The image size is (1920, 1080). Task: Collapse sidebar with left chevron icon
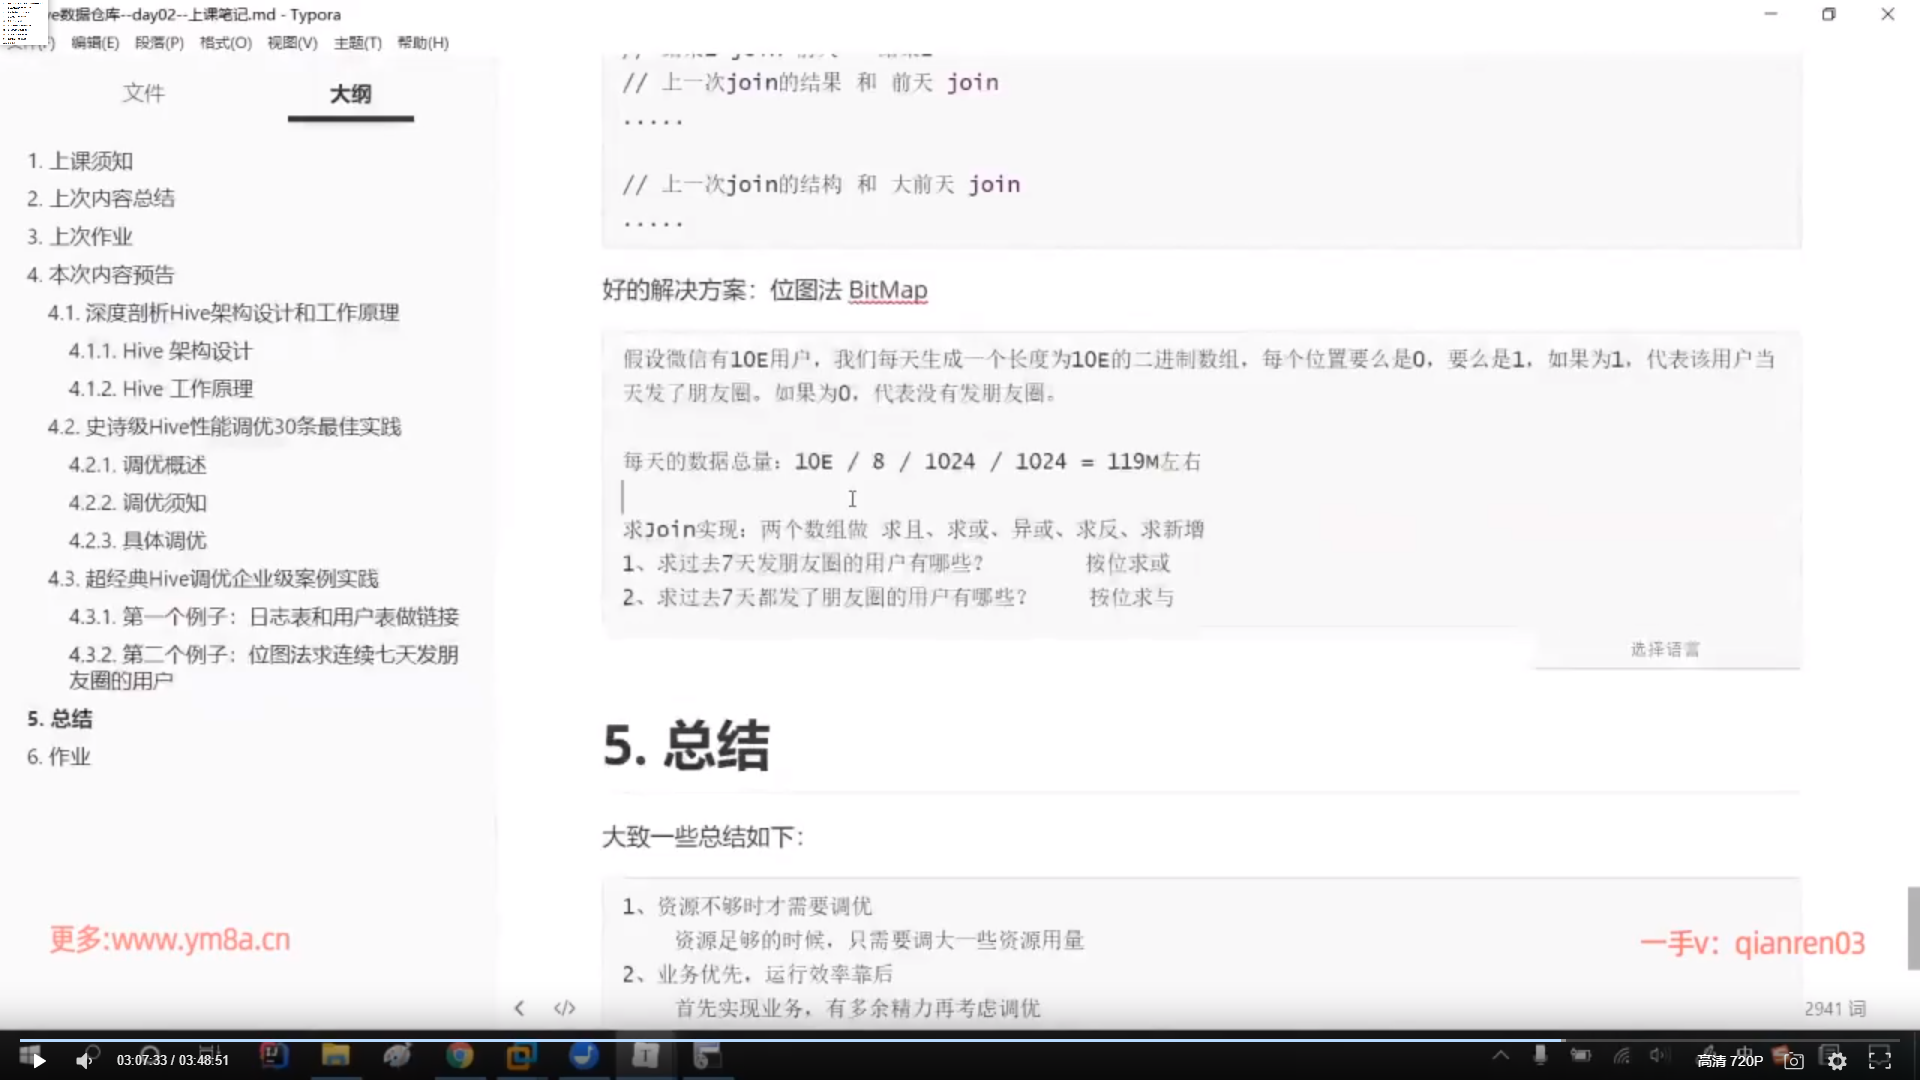[x=519, y=1008]
